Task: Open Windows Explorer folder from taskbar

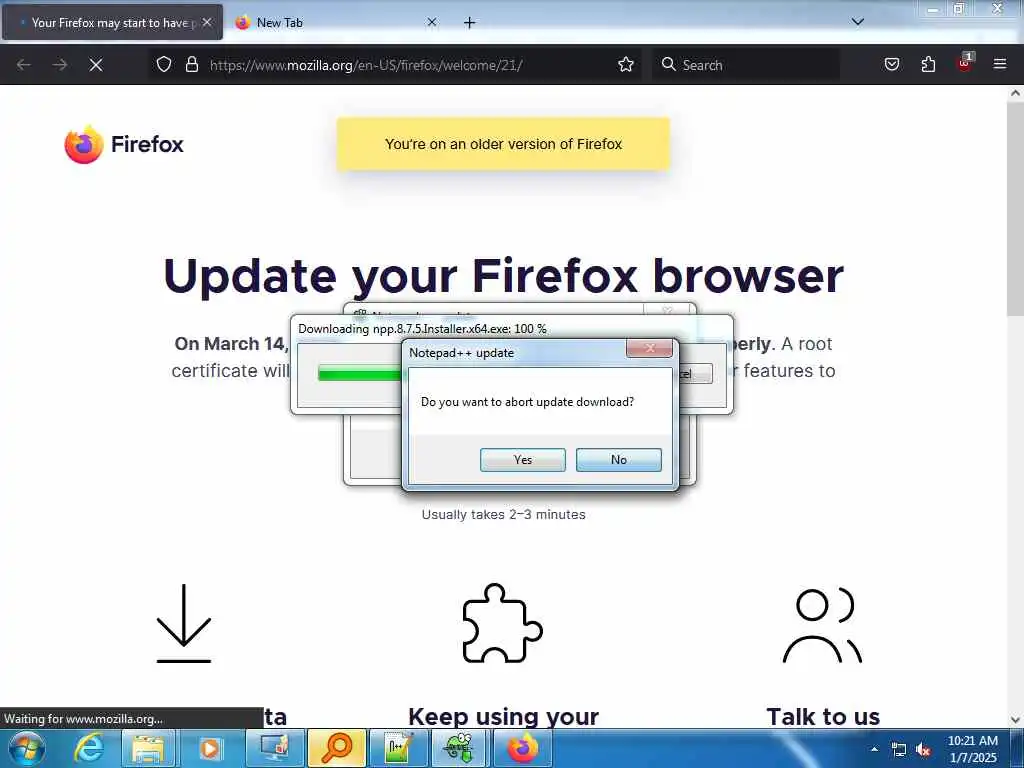Action: (x=149, y=748)
